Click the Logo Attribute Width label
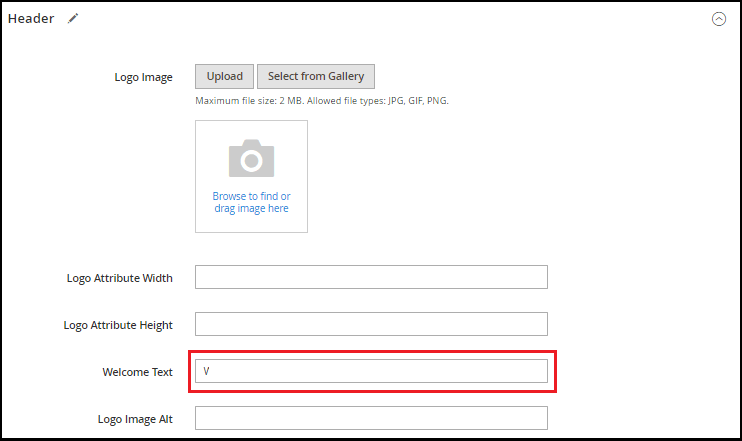The height and width of the screenshot is (441, 742). (119, 278)
